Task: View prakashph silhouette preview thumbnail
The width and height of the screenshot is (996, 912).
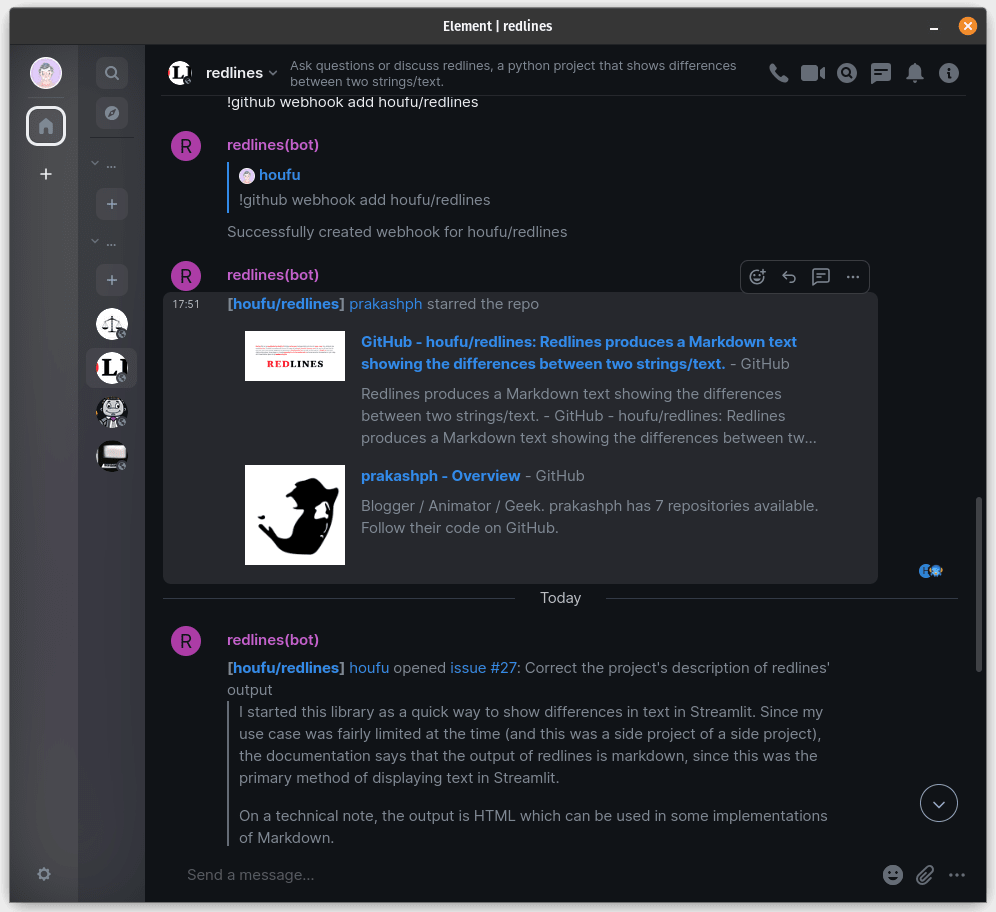Action: tap(295, 515)
